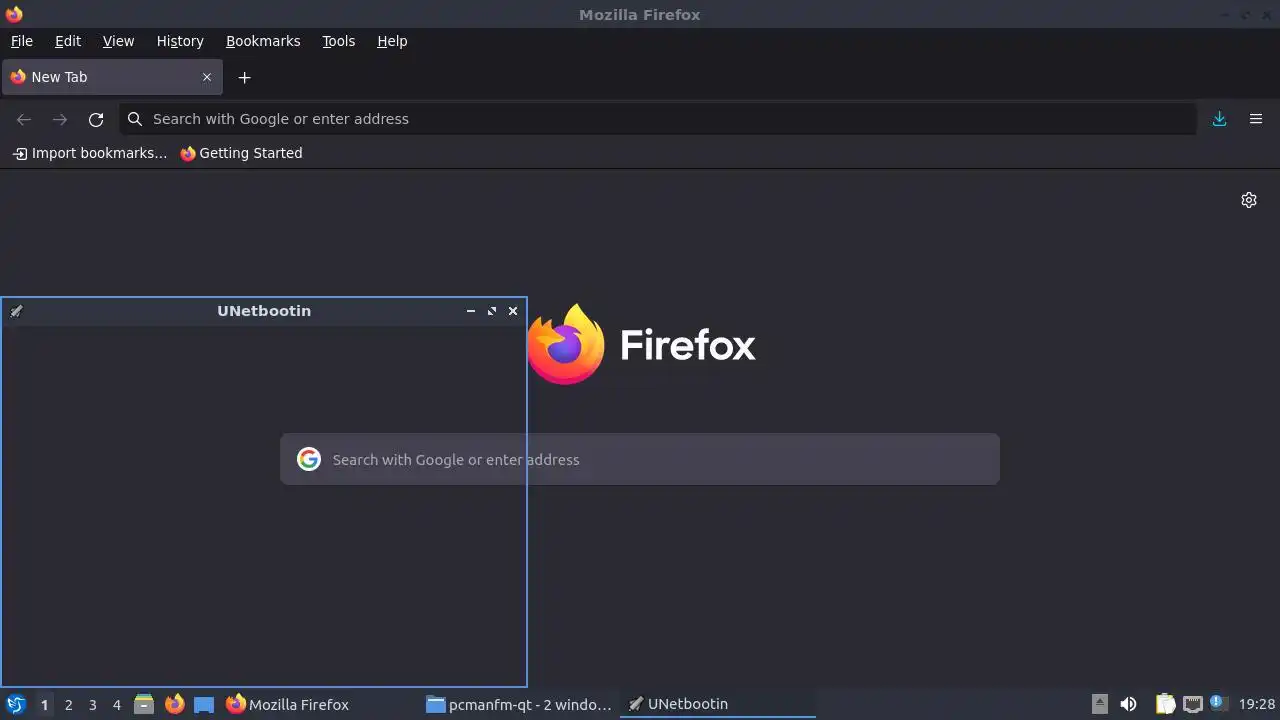Open the File menu in Firefox

tap(22, 41)
